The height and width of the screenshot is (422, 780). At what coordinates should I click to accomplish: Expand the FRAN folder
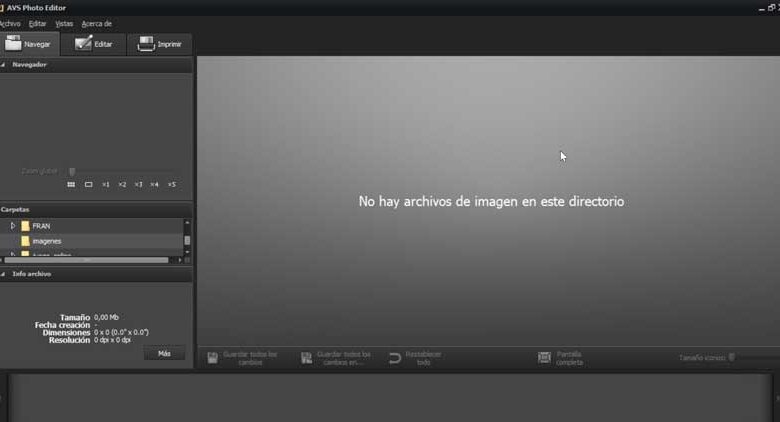tap(13, 226)
